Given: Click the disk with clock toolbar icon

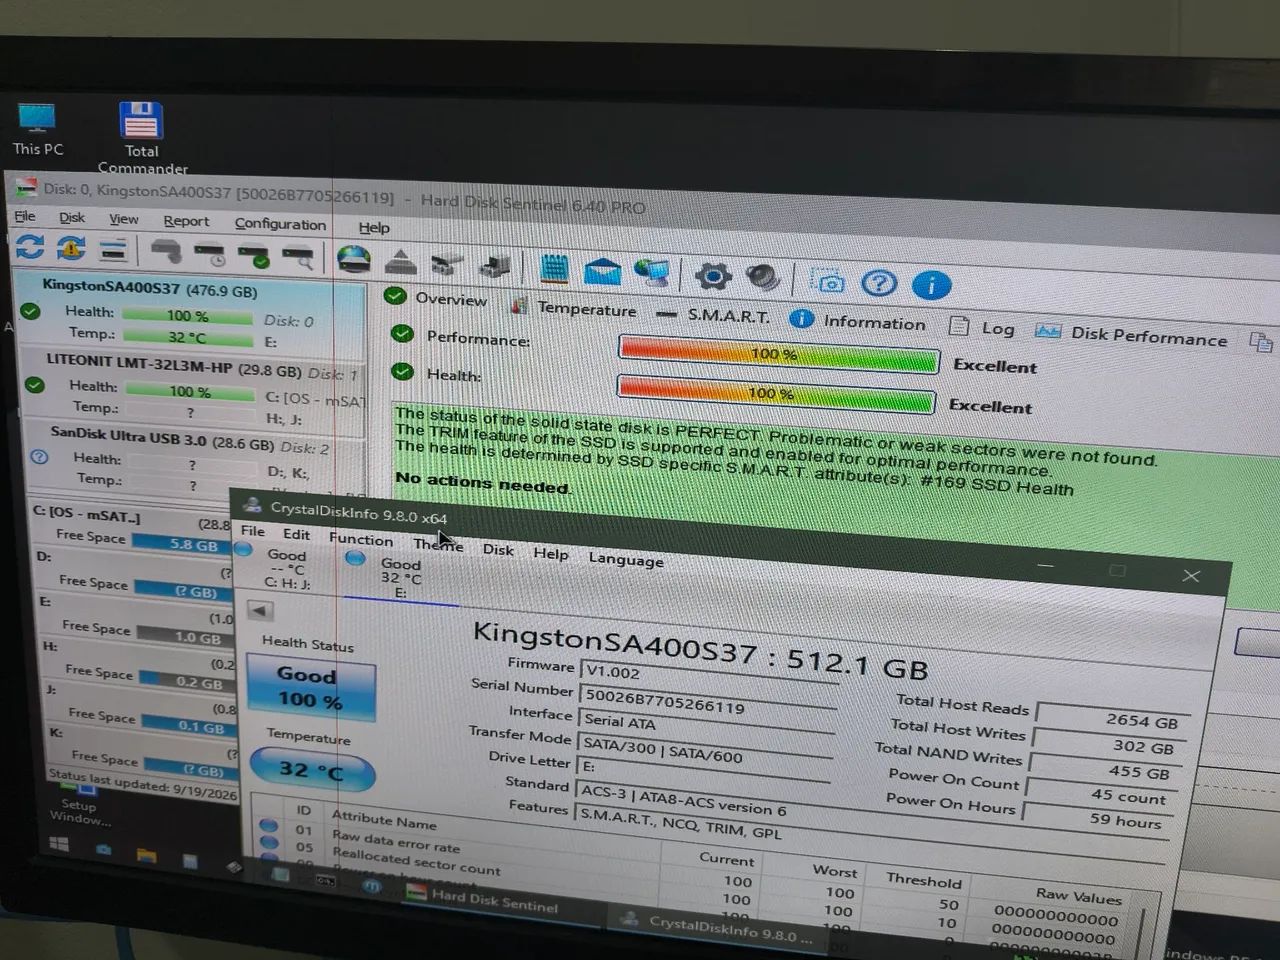Looking at the screenshot, I should click(211, 253).
